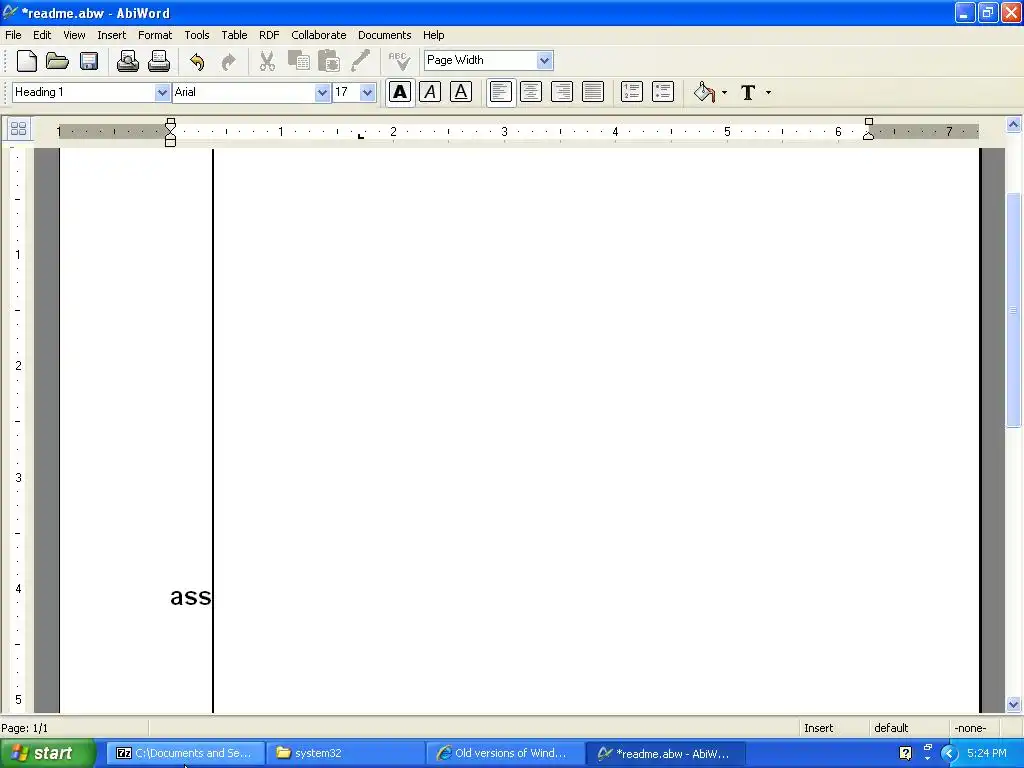1024x768 pixels.
Task: Open the Documents menu
Action: pyautogui.click(x=385, y=35)
